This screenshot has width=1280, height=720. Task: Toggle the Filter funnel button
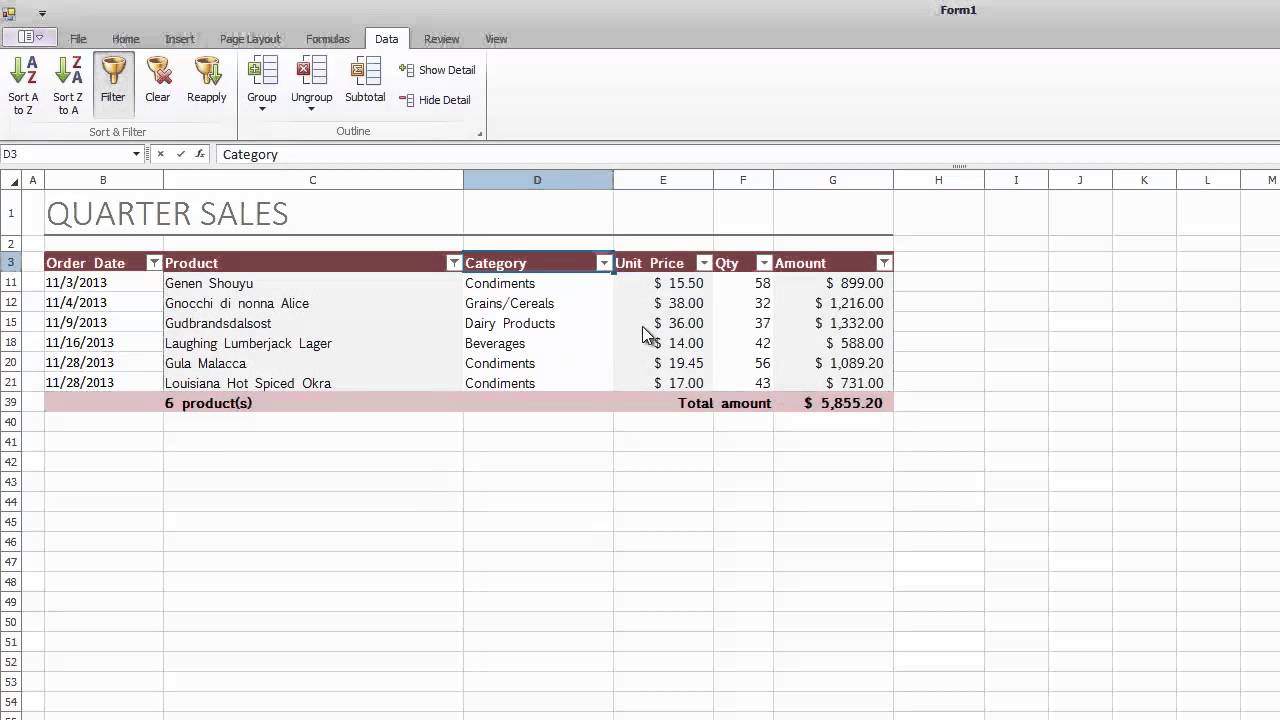click(113, 86)
